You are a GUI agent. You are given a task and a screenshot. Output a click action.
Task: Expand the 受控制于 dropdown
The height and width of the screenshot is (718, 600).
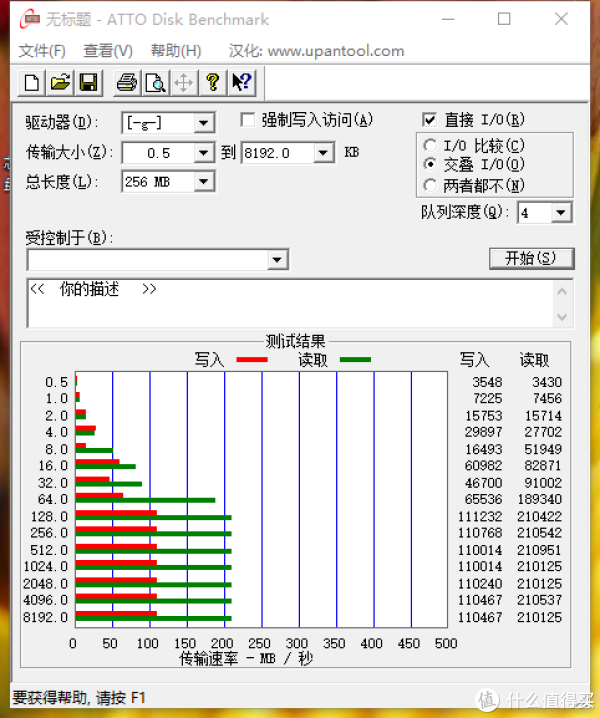pos(277,260)
